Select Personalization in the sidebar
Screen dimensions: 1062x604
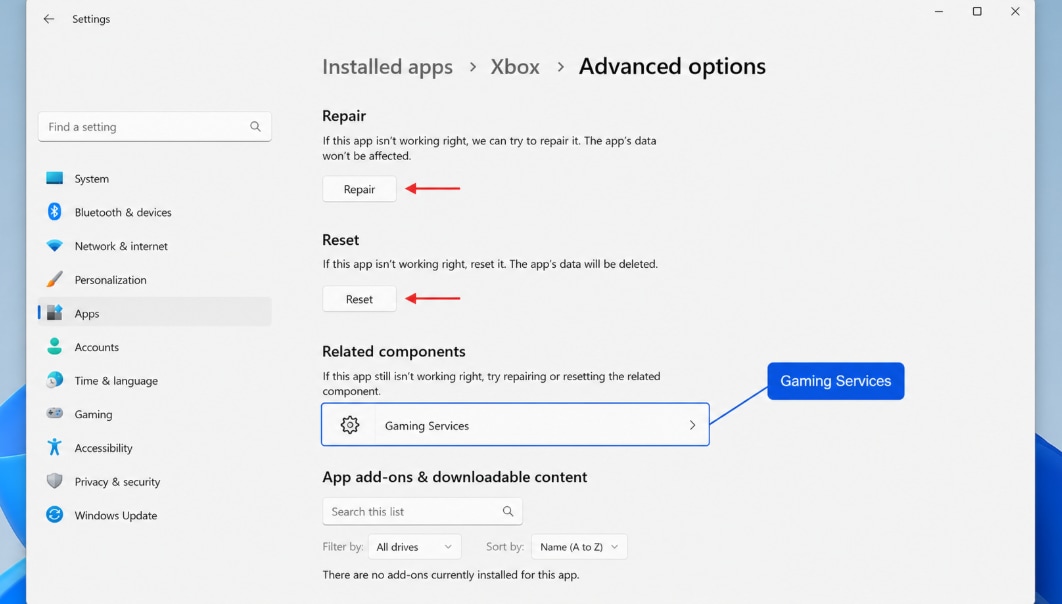[x=154, y=280]
